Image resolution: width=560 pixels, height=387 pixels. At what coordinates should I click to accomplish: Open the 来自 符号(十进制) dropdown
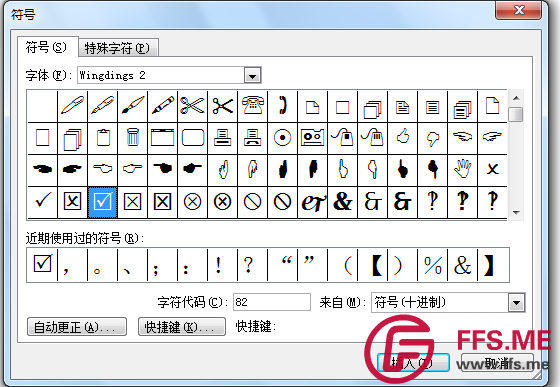pos(516,303)
